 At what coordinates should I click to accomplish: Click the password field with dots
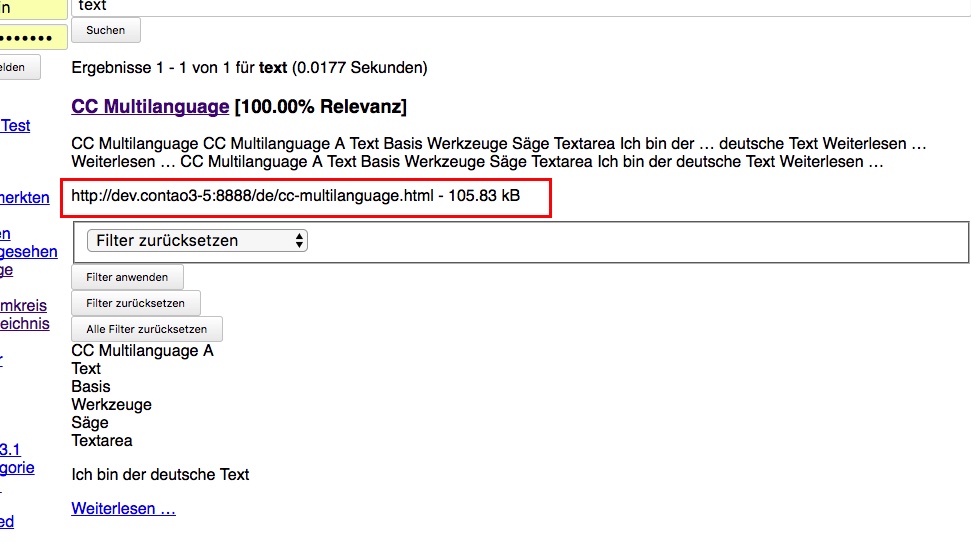(32, 37)
